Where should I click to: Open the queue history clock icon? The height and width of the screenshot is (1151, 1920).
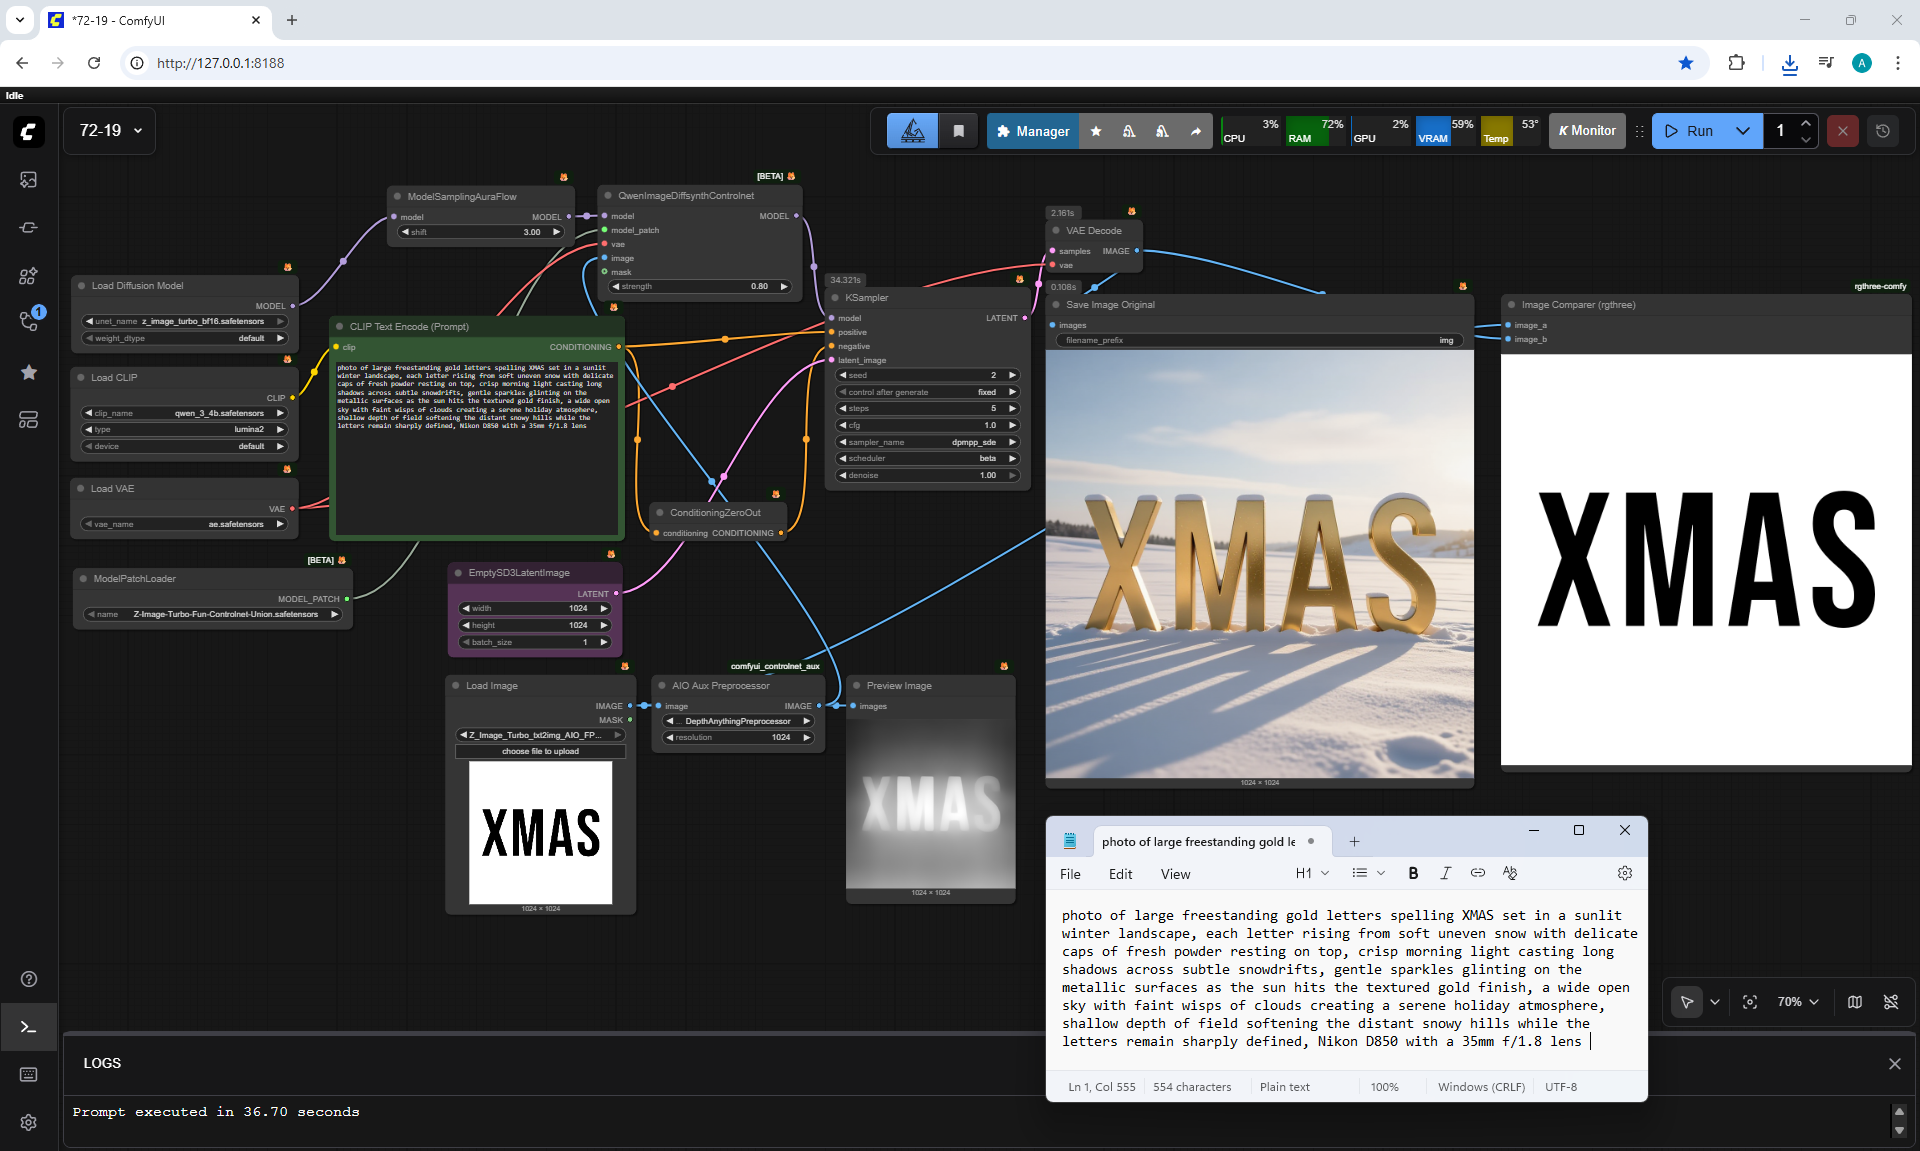click(1883, 131)
